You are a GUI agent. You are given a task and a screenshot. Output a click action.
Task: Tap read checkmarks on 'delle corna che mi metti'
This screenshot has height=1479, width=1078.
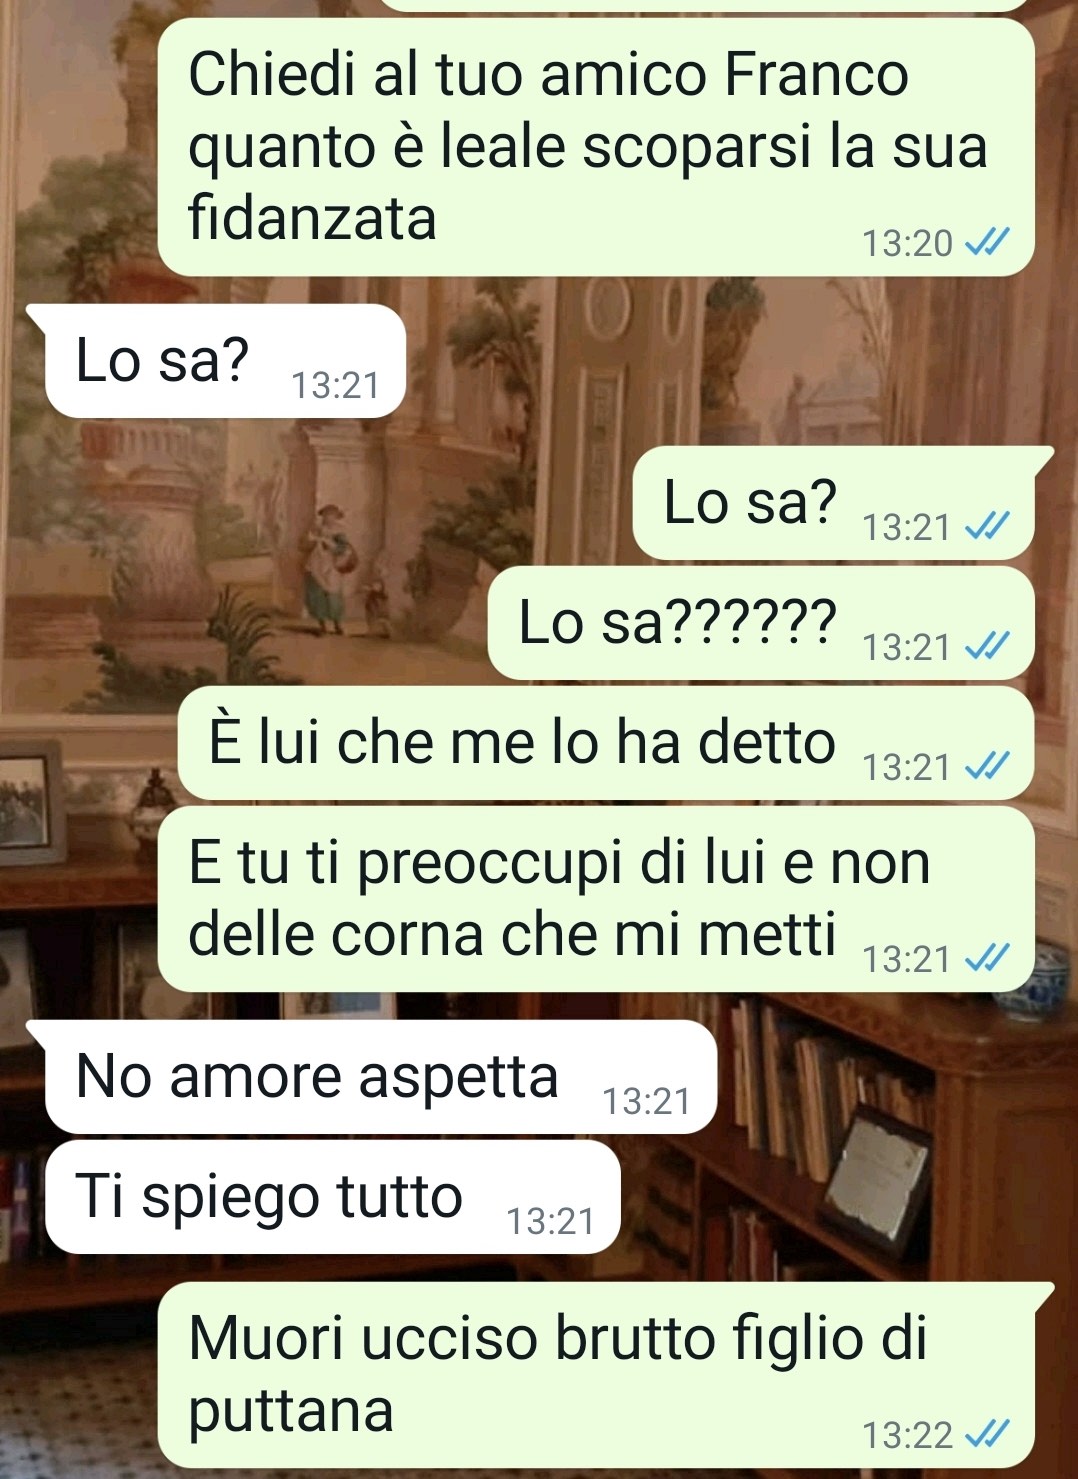tap(986, 958)
